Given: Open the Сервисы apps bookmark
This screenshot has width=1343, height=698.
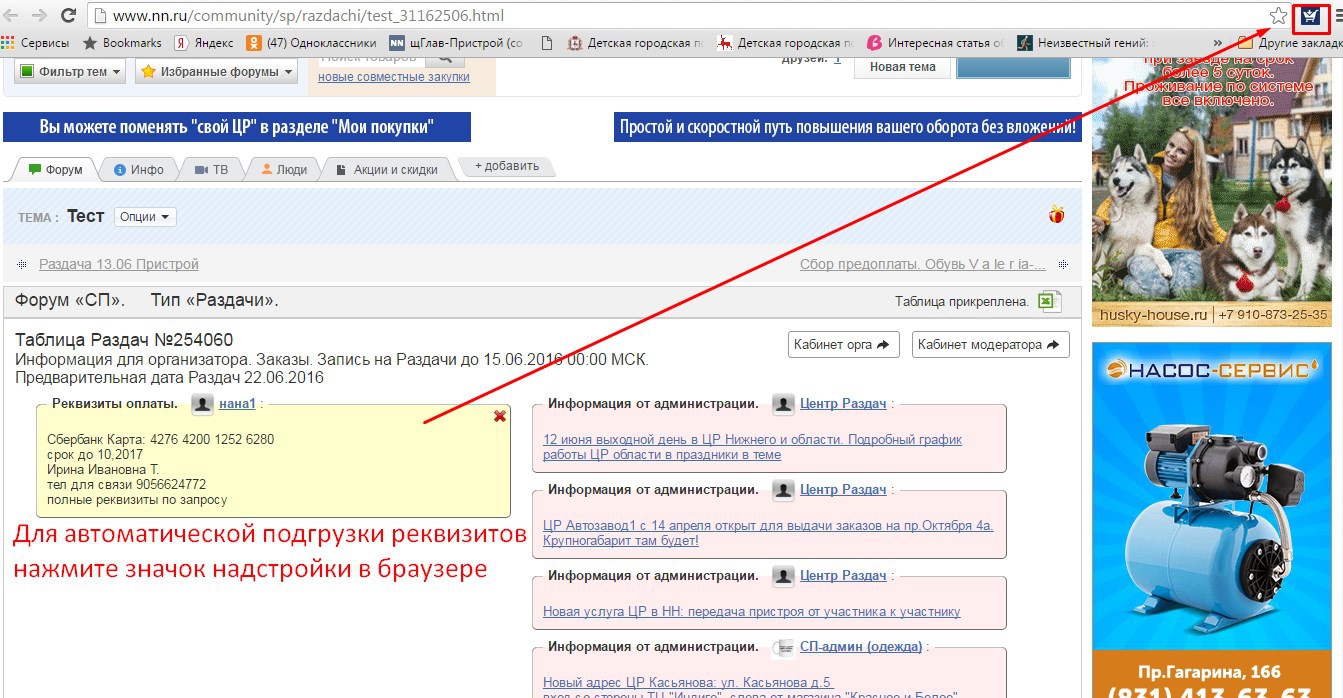Looking at the screenshot, I should coord(35,43).
